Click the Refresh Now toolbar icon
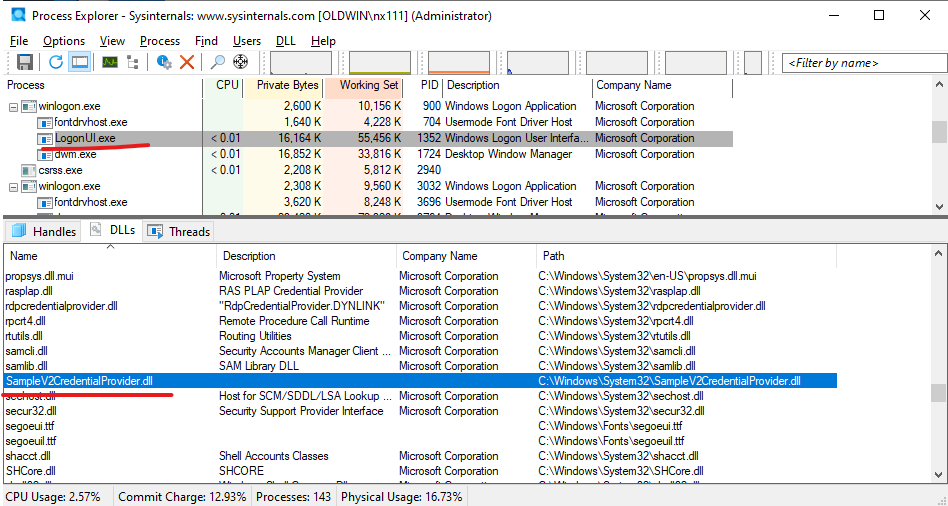This screenshot has height=506, width=948. pyautogui.click(x=56, y=62)
